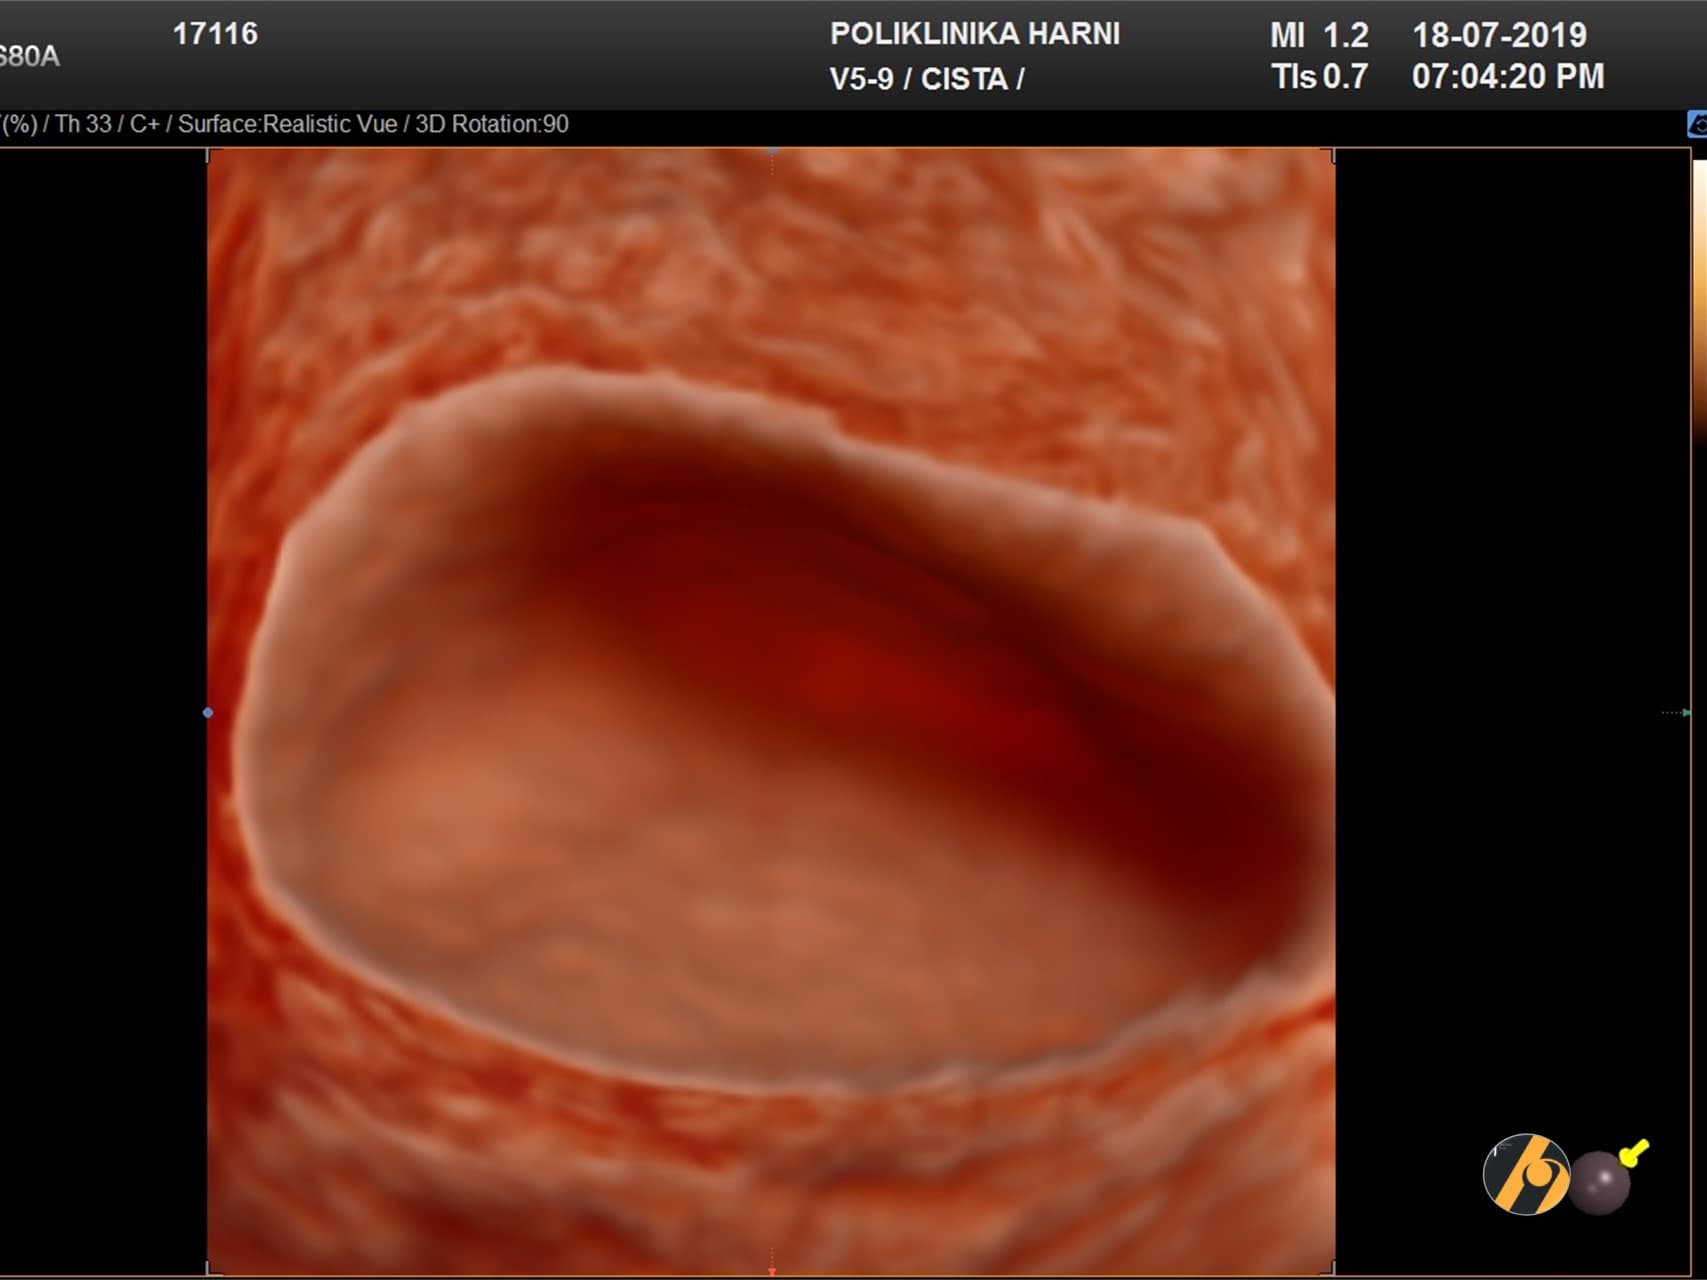
Task: Click the top center marker of render box
Action: (x=772, y=151)
